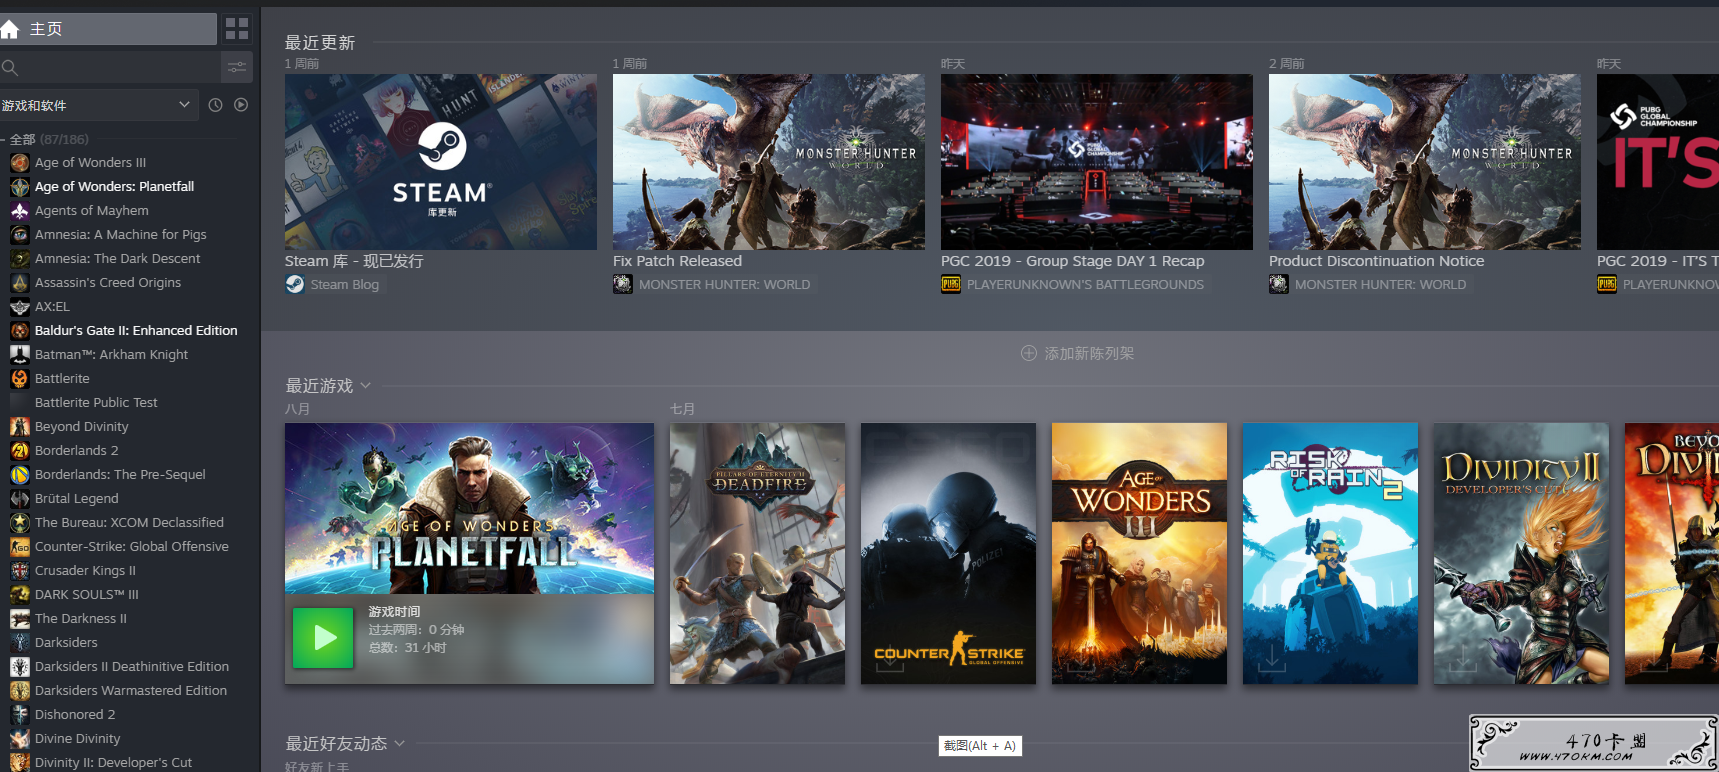Open the Home page via house icon

10,29
